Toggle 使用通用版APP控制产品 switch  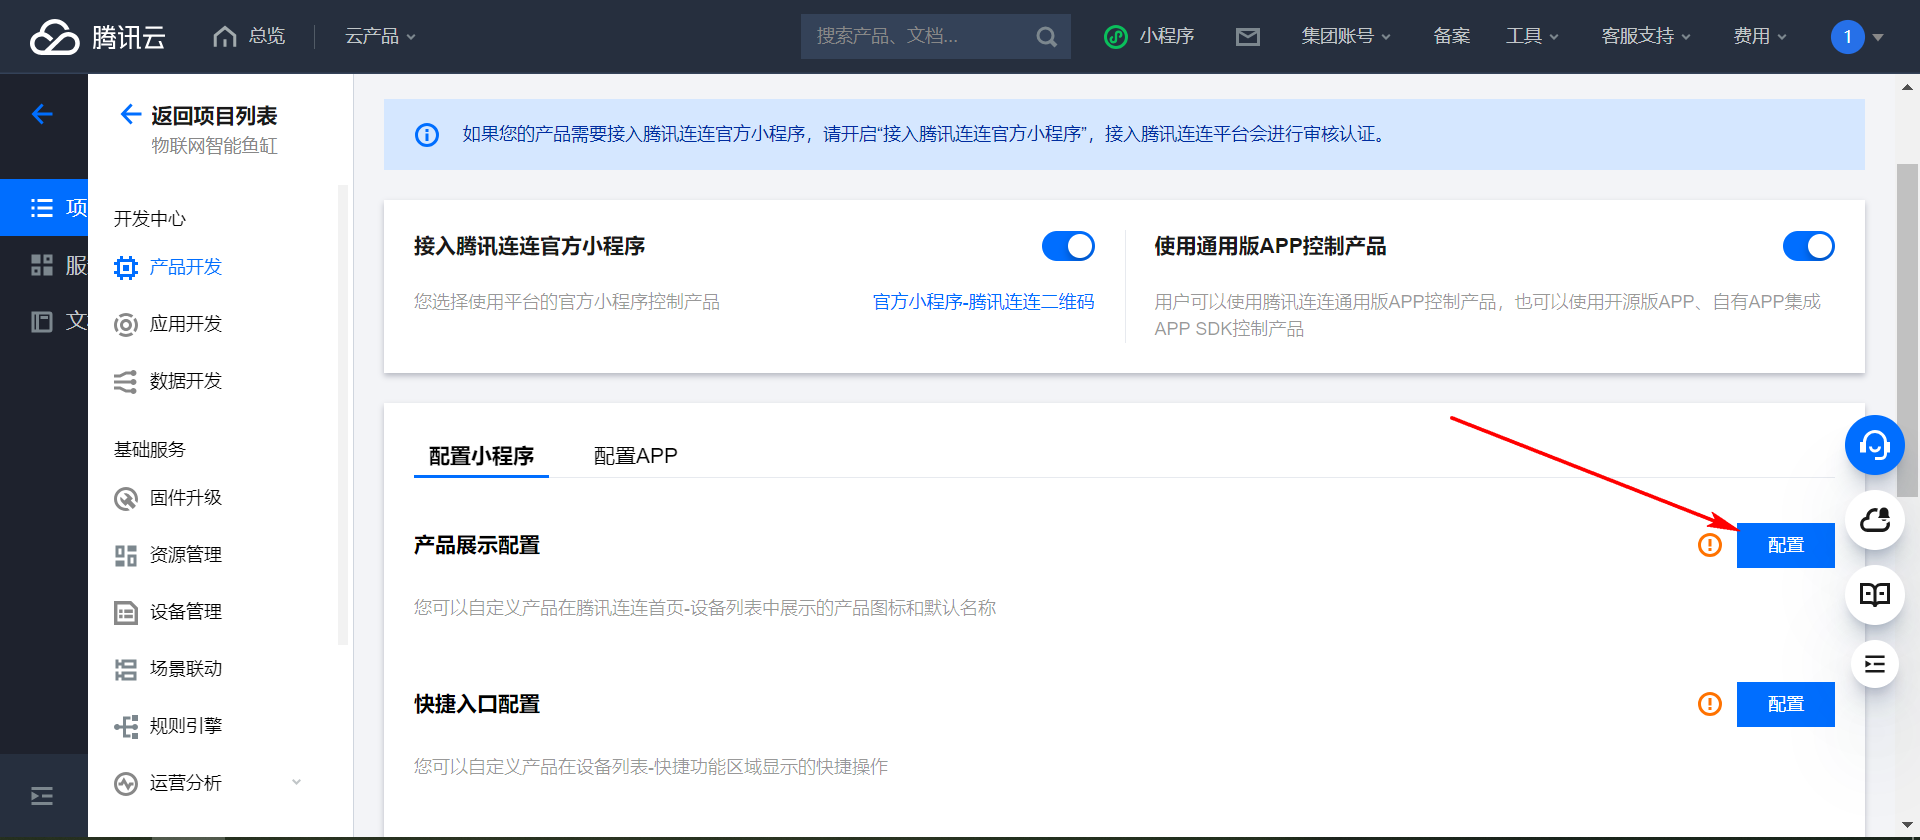coord(1809,246)
